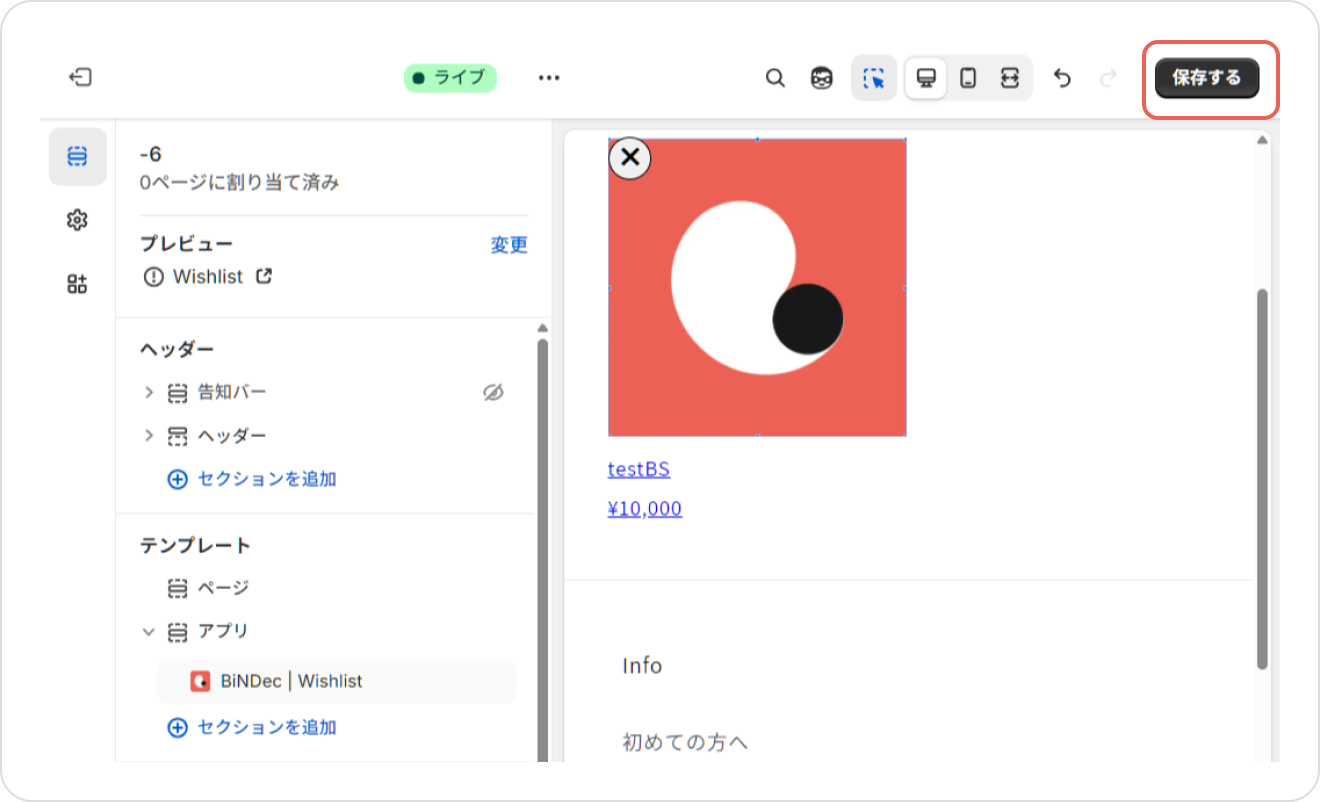Click the 保存する save button

(x=1207, y=78)
